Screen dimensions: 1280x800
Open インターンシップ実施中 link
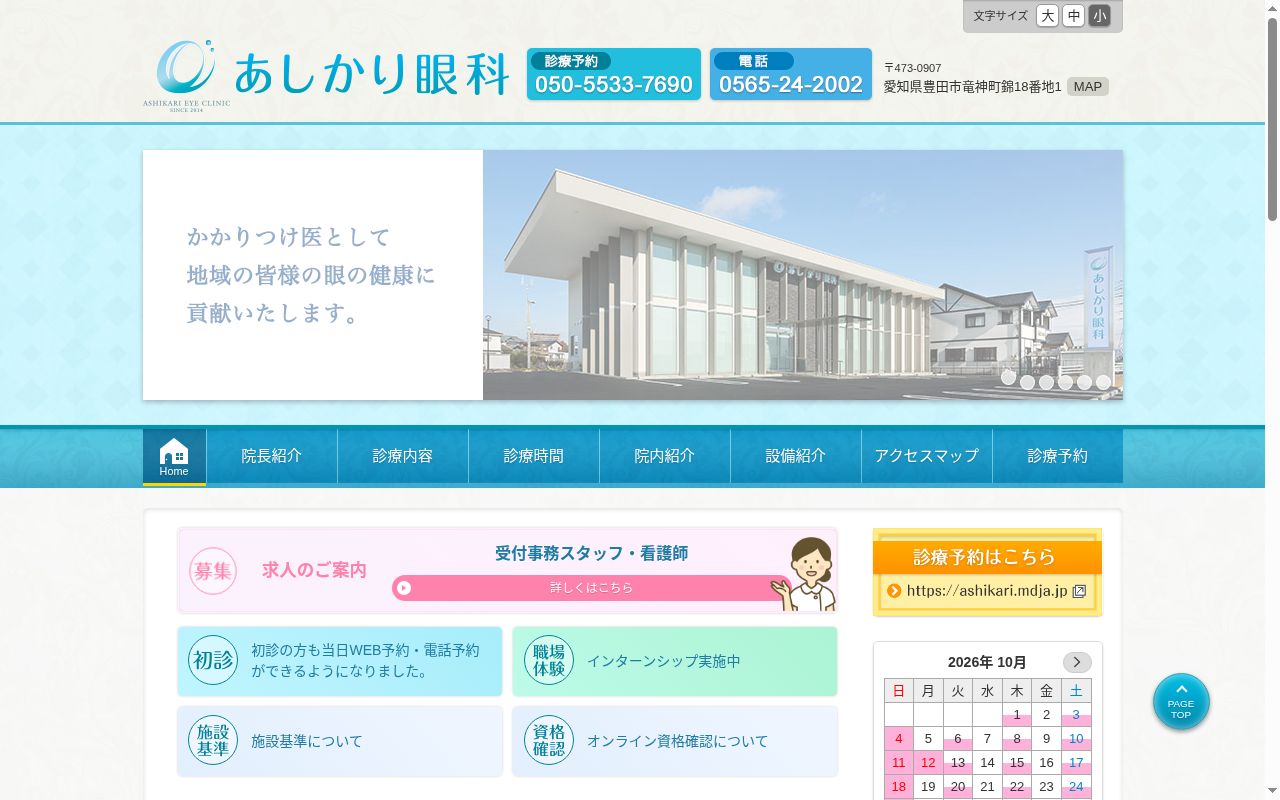pyautogui.click(x=675, y=661)
